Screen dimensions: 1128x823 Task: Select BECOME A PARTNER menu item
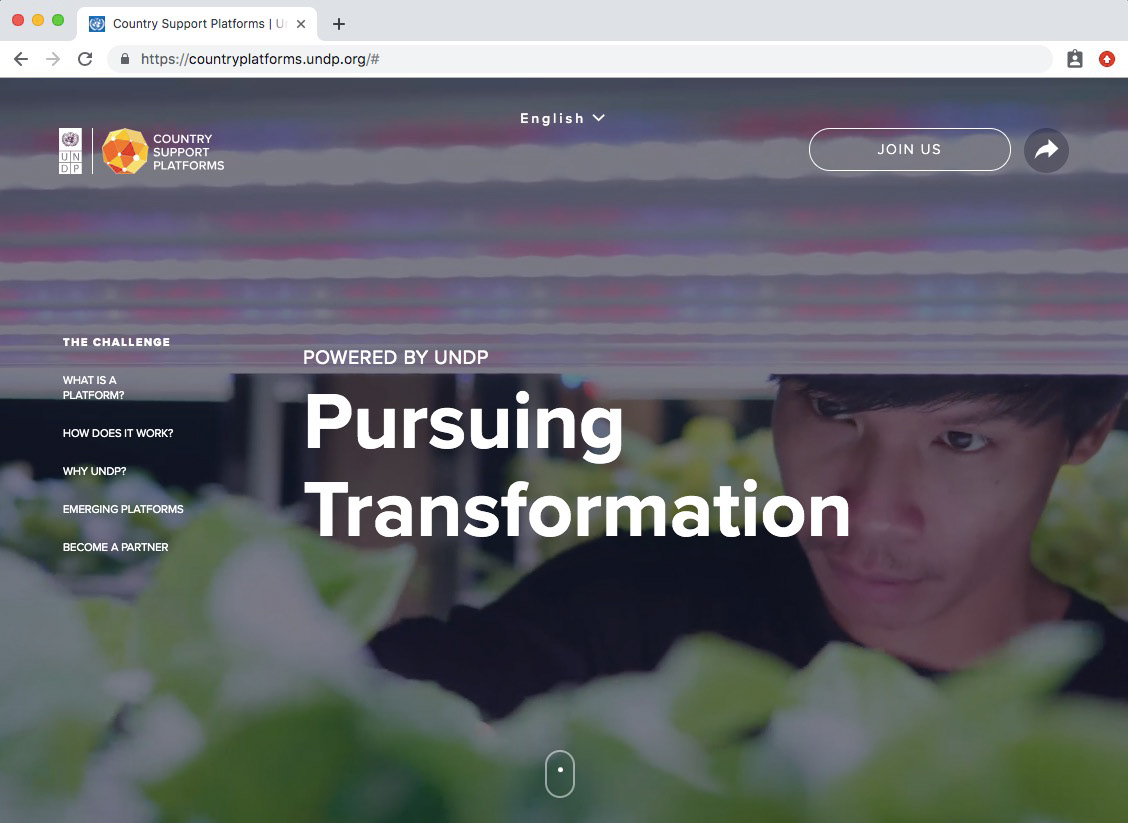116,547
